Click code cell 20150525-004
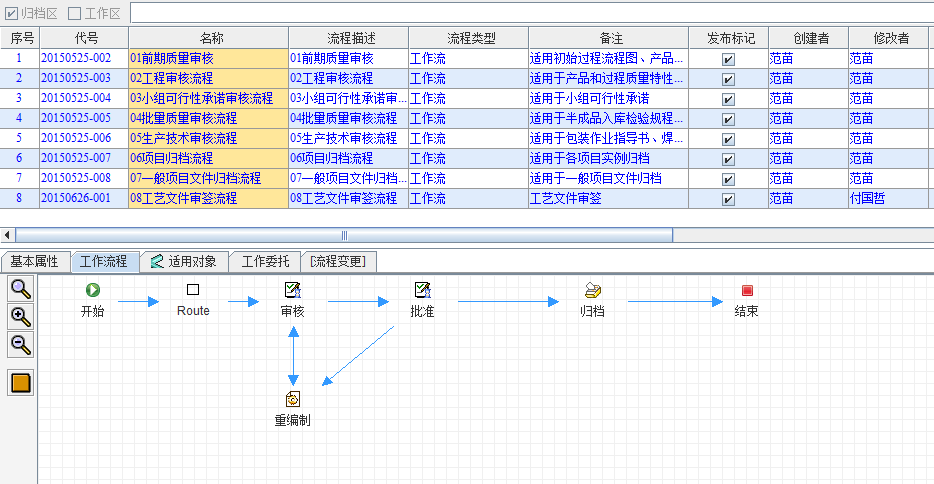This screenshot has height=484, width=934. (x=84, y=98)
